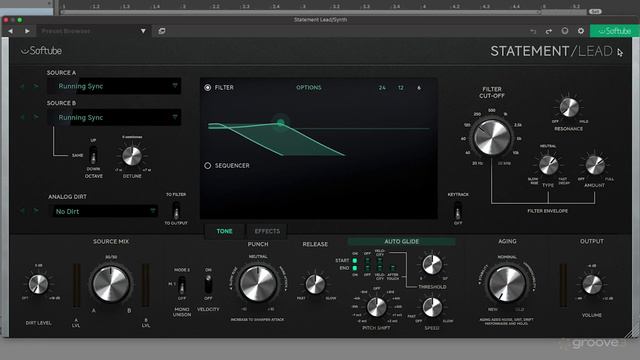Click the Auto Glide Threshold knob
The width and height of the screenshot is (640, 360).
click(x=432, y=265)
